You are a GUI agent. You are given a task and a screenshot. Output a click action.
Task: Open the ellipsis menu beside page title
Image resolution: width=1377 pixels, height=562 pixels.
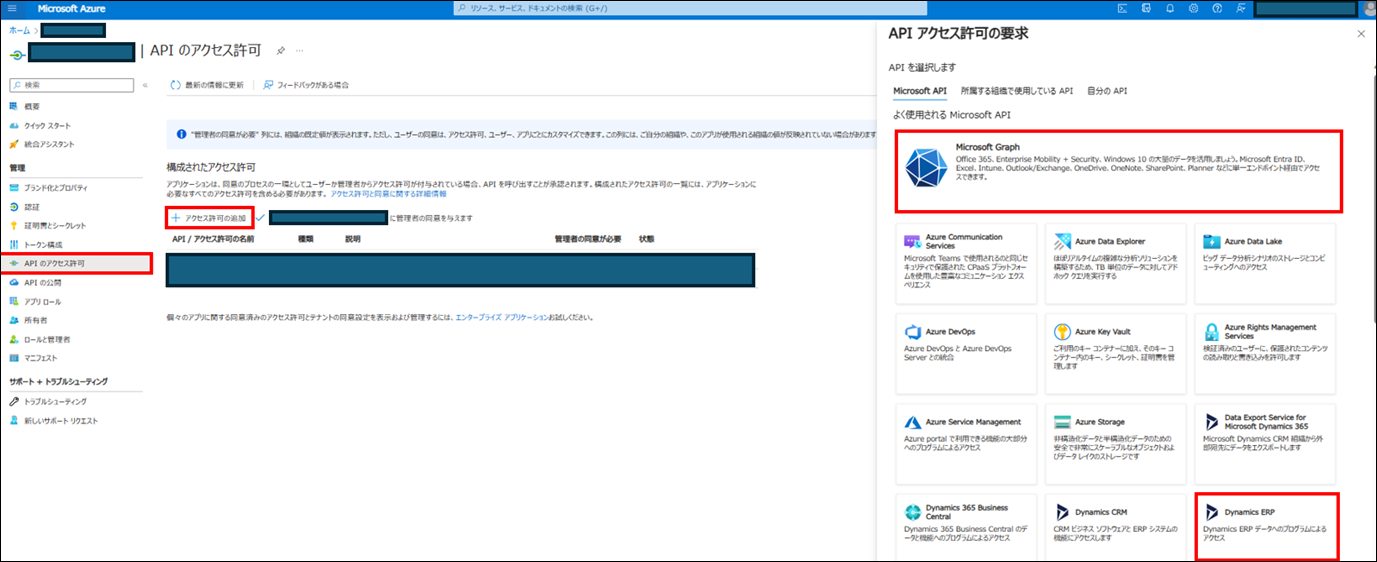pyautogui.click(x=299, y=50)
